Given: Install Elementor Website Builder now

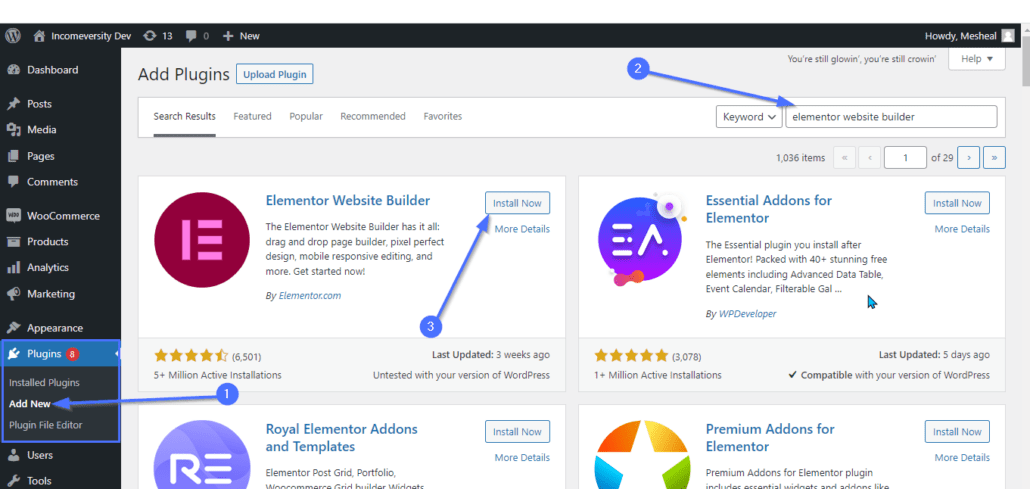Looking at the screenshot, I should click(518, 203).
